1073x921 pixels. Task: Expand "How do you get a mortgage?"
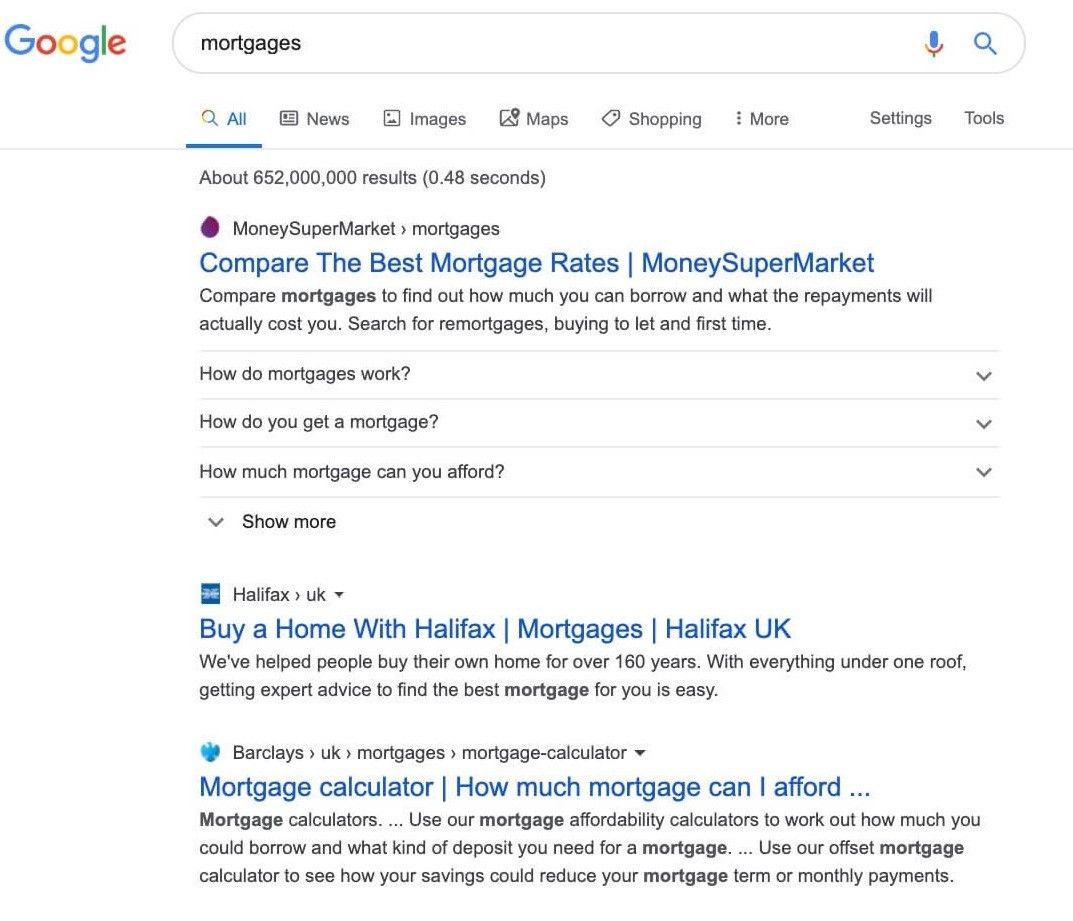pyautogui.click(x=599, y=423)
